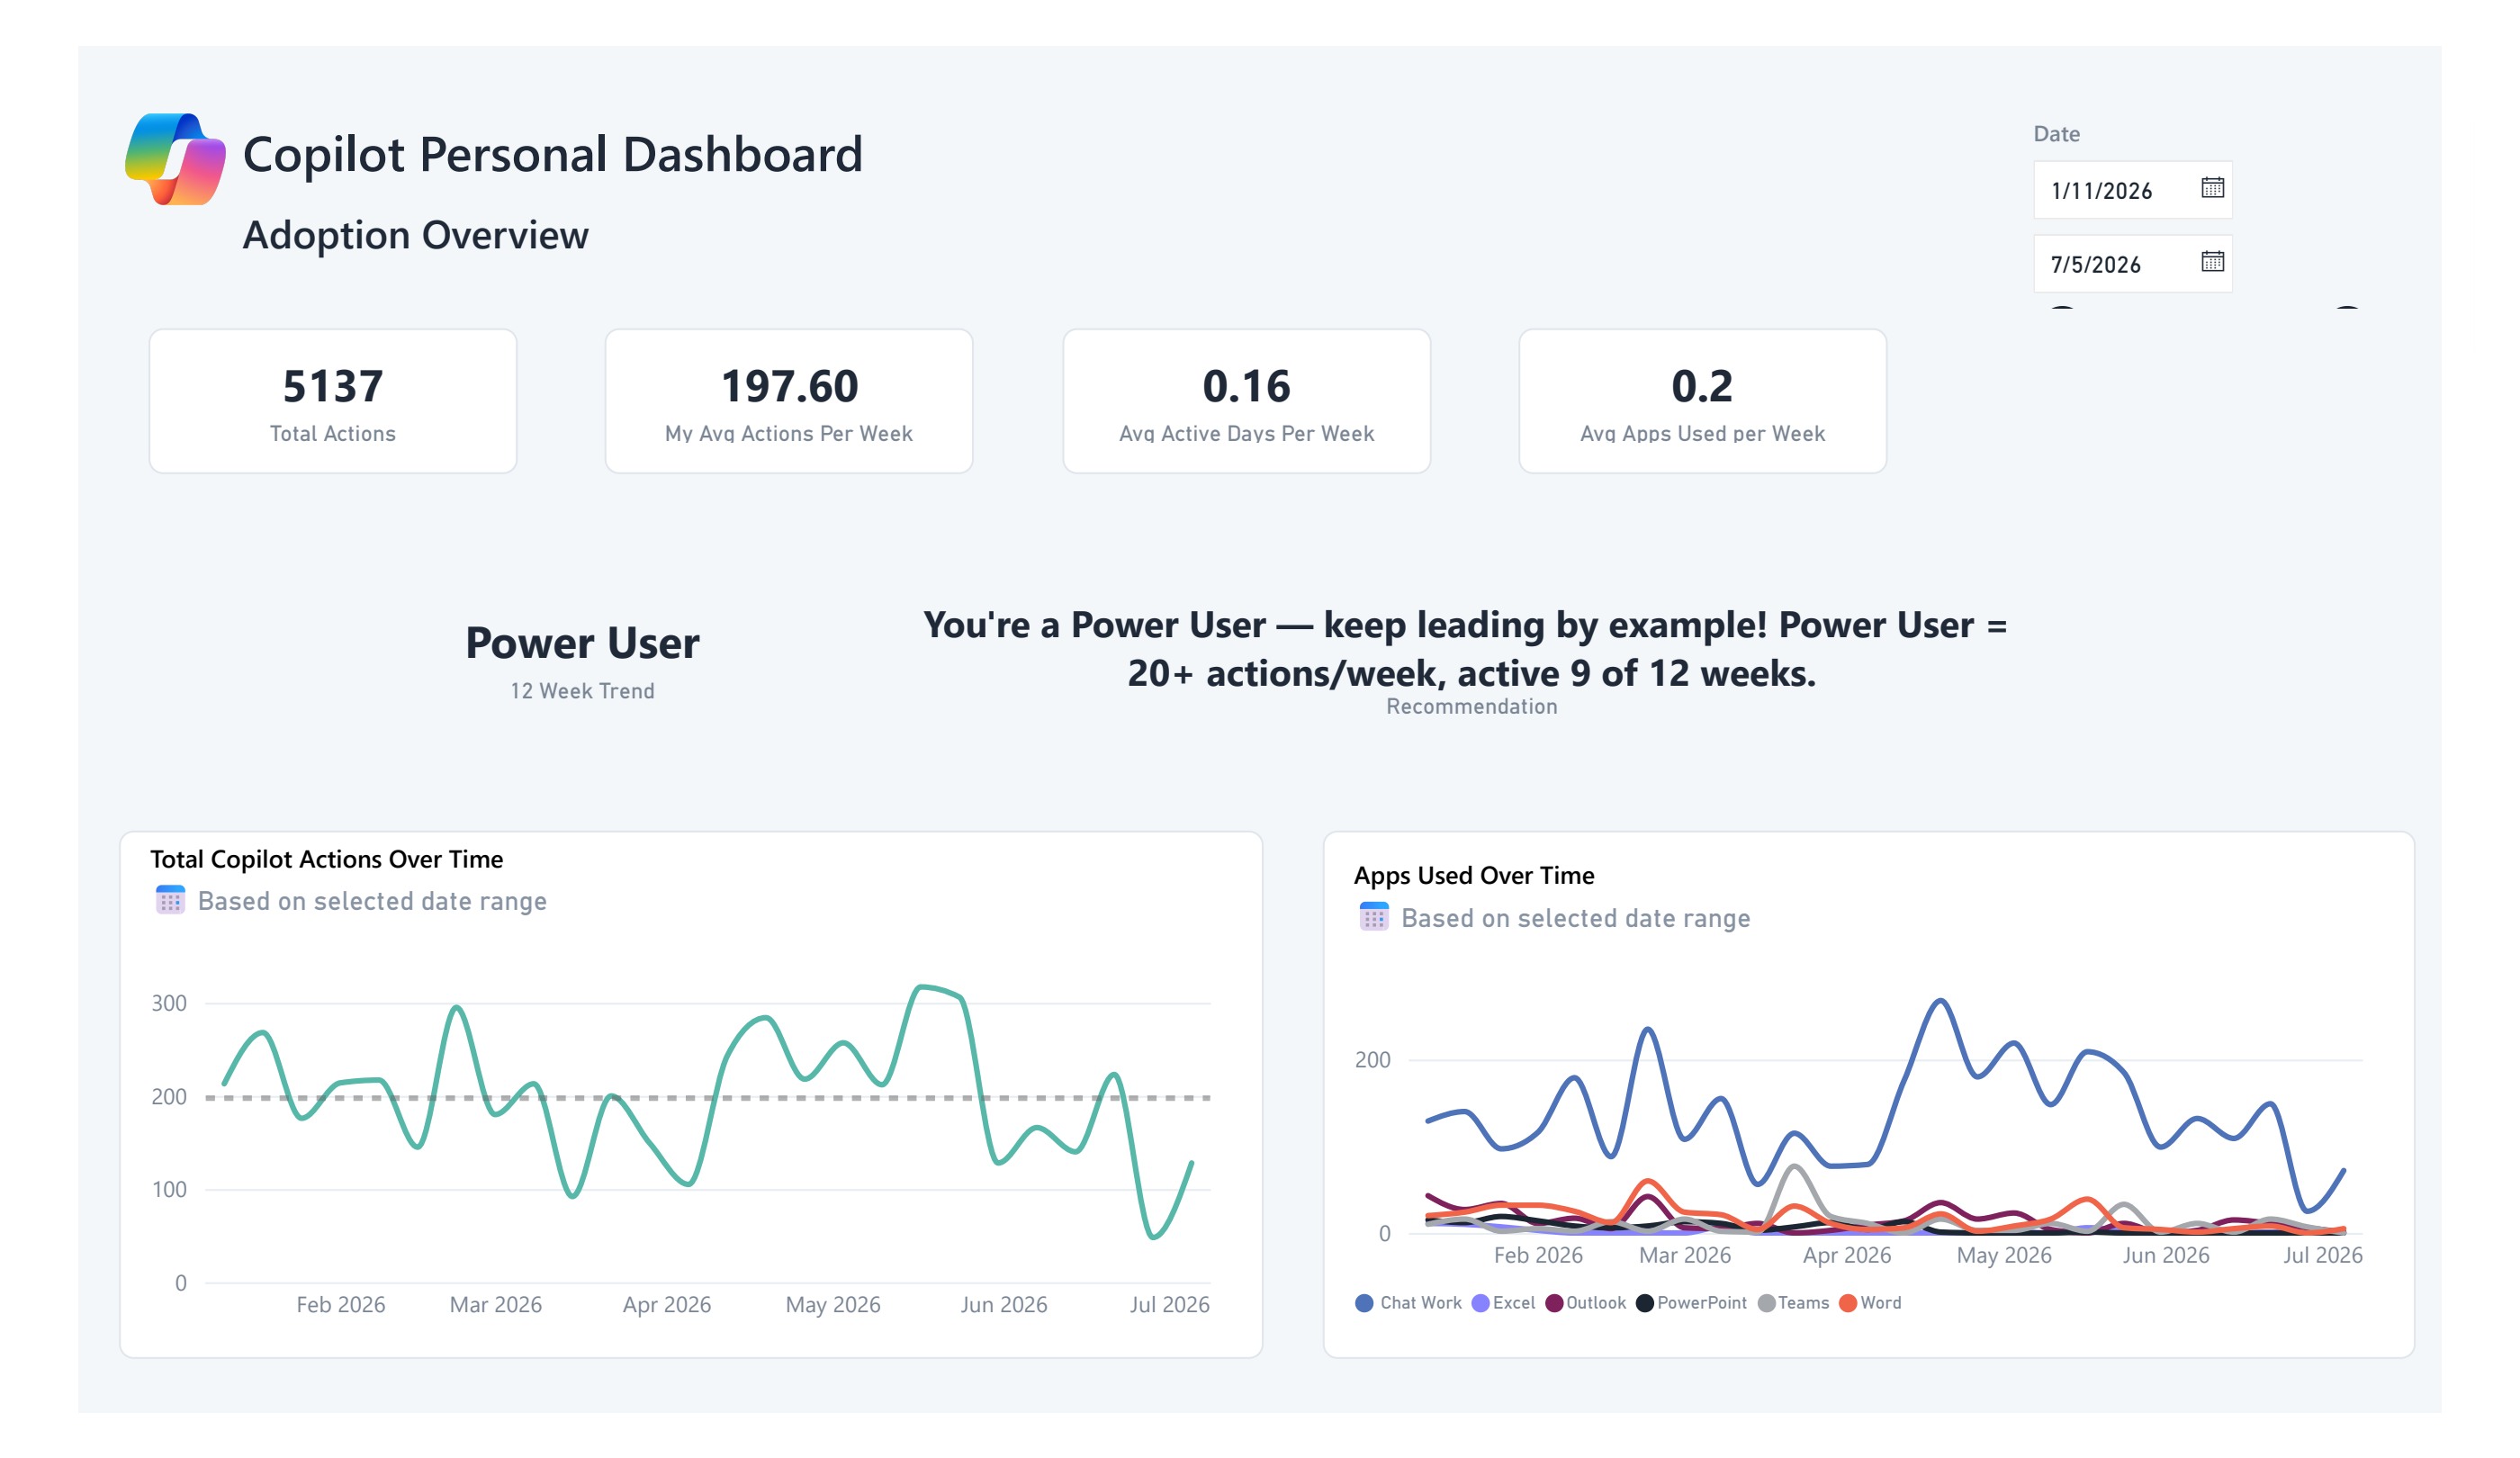Click Jul 2026 on the Total Actions chart axis
Screen dimensions: 2520x1458
(x=1169, y=1304)
